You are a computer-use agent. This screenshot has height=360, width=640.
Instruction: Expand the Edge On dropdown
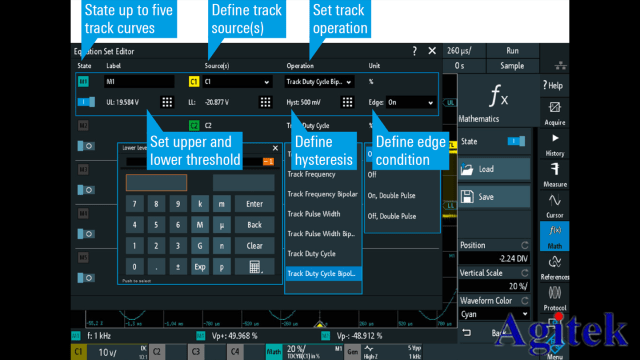point(411,102)
